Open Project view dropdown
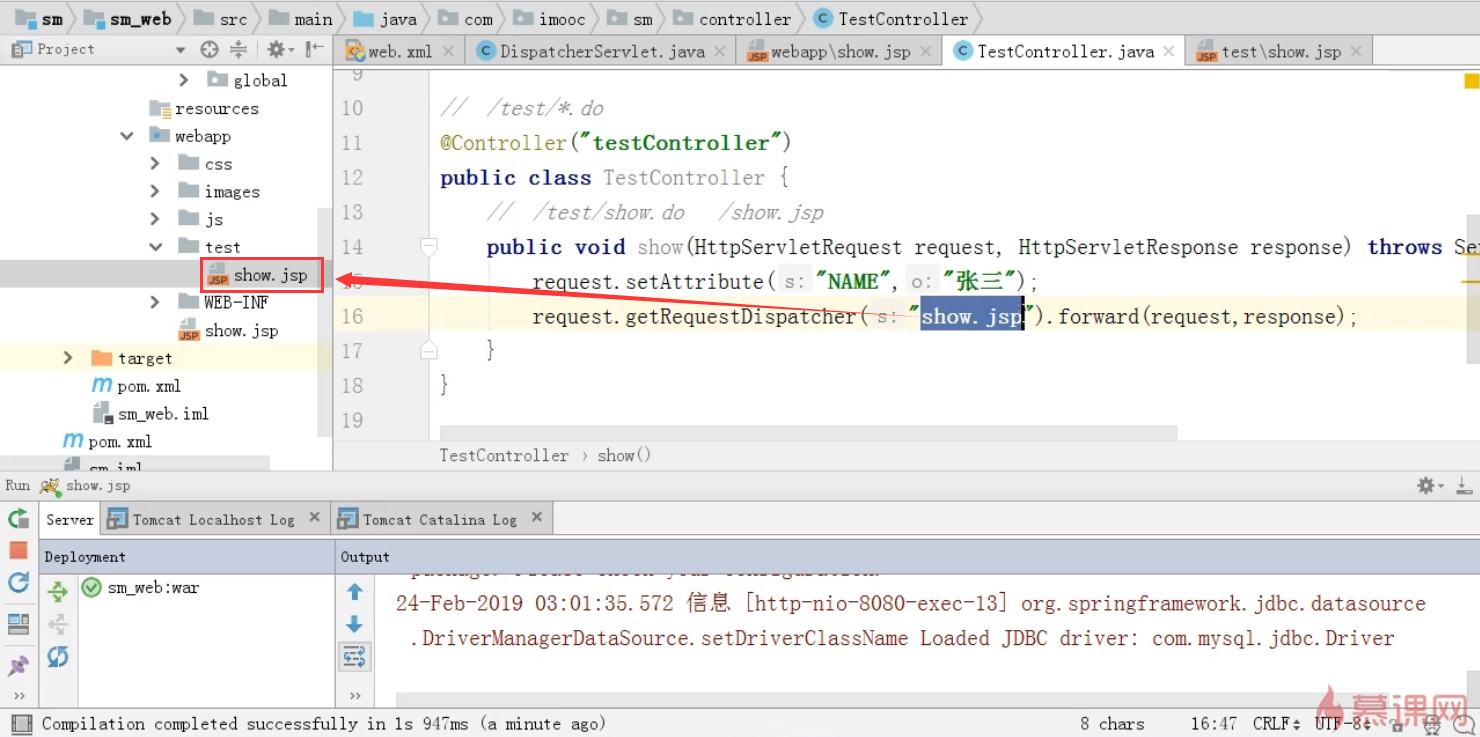The image size is (1480, 737). (x=180, y=49)
